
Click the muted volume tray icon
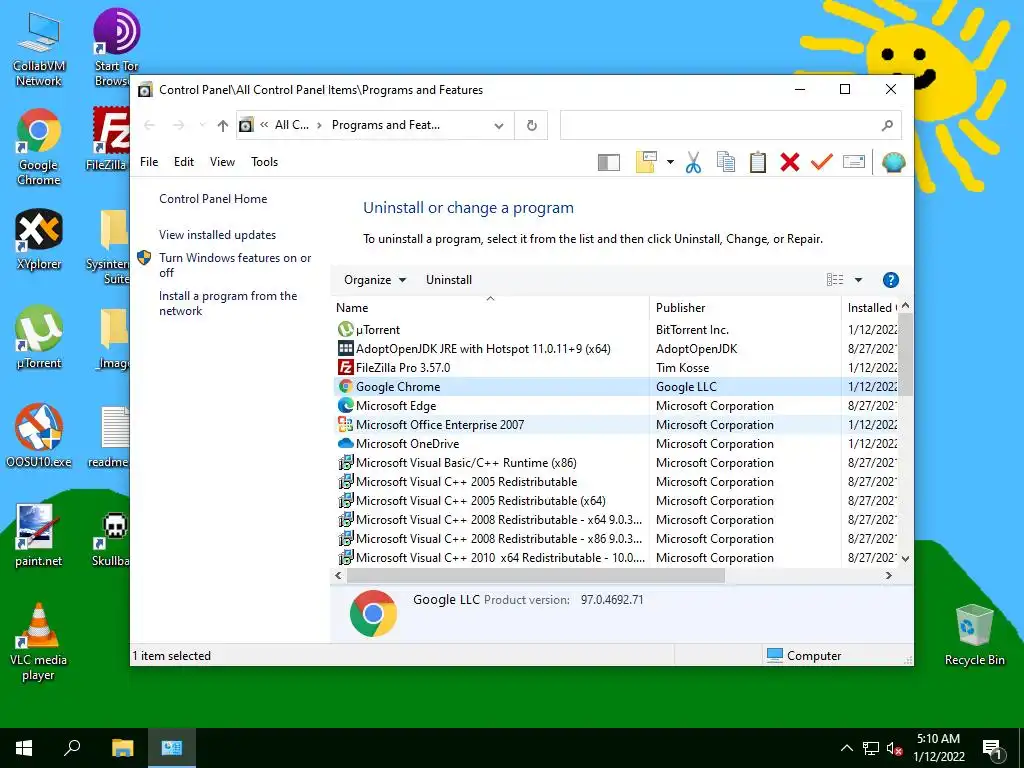pos(895,748)
